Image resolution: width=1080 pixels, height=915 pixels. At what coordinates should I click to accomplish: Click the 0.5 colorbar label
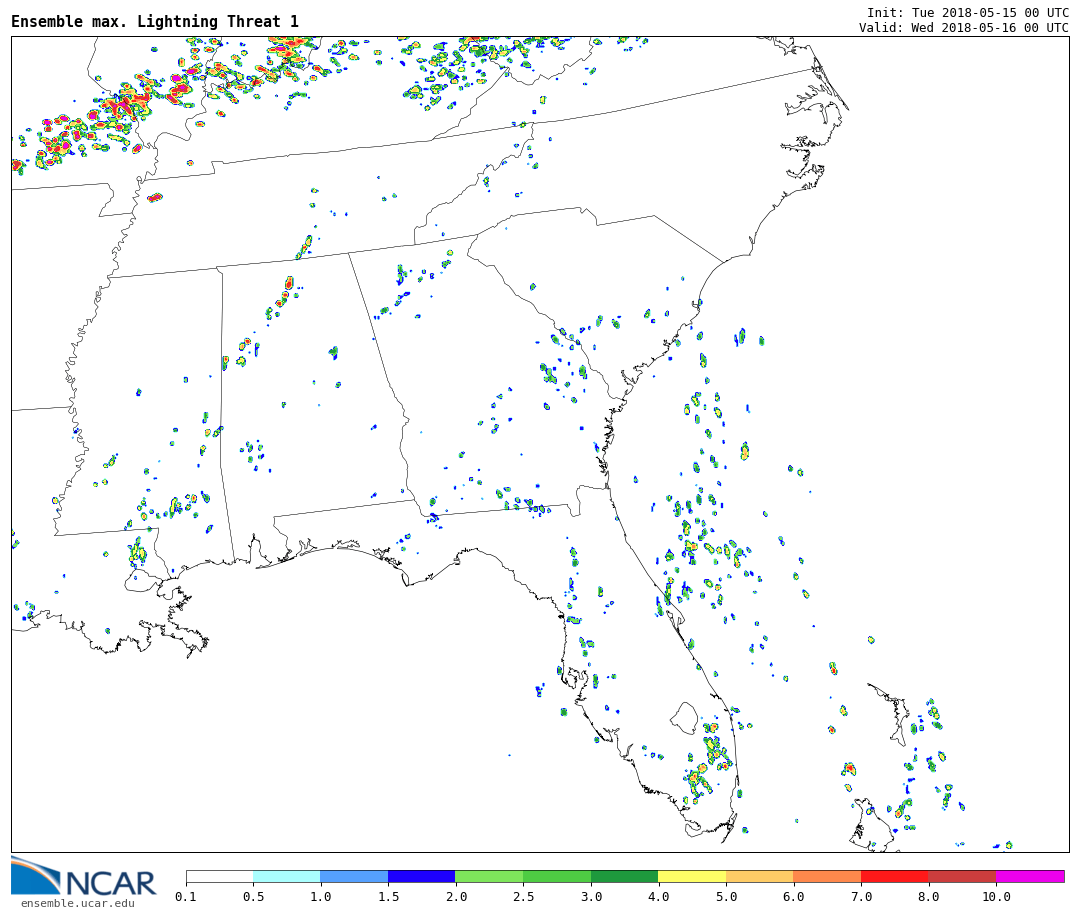click(x=253, y=897)
